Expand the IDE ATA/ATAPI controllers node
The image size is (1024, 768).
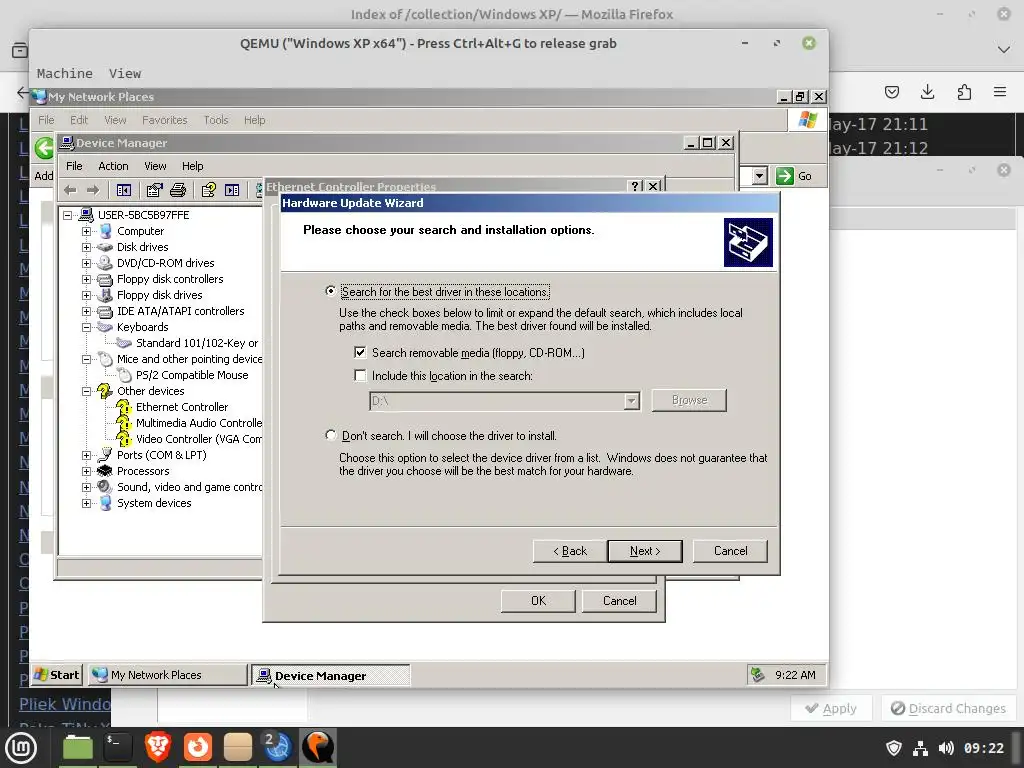tap(86, 312)
